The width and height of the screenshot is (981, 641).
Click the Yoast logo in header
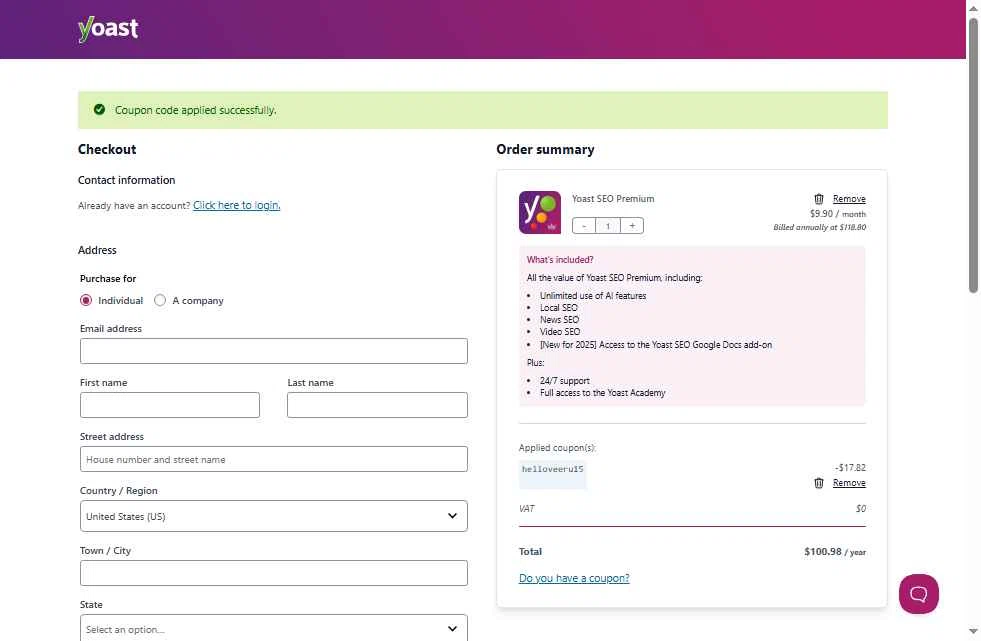pyautogui.click(x=108, y=29)
